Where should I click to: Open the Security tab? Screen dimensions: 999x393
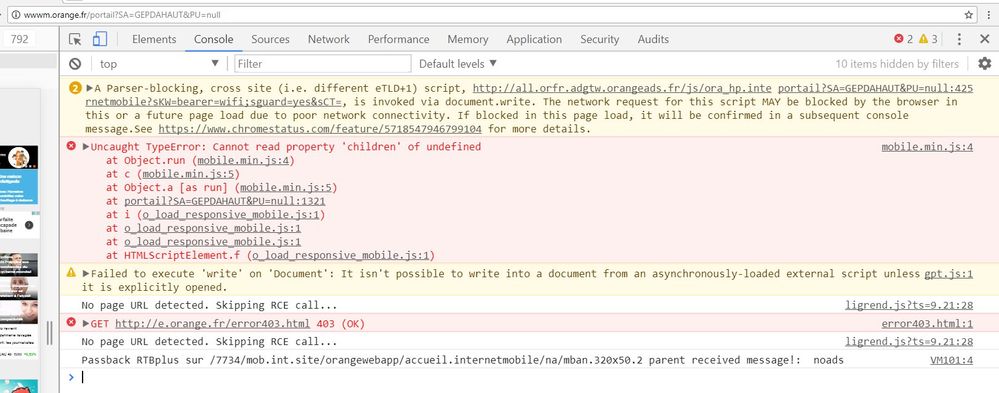click(x=600, y=39)
